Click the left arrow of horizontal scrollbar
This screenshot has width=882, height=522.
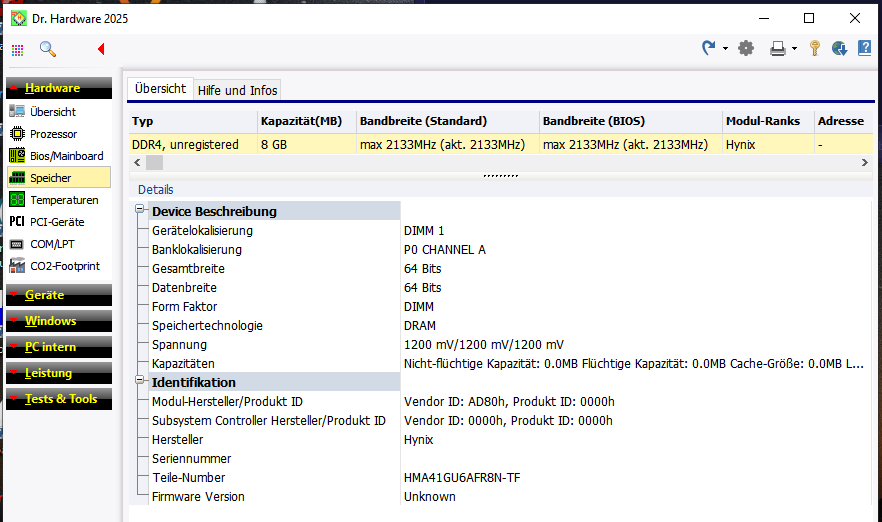[137, 163]
